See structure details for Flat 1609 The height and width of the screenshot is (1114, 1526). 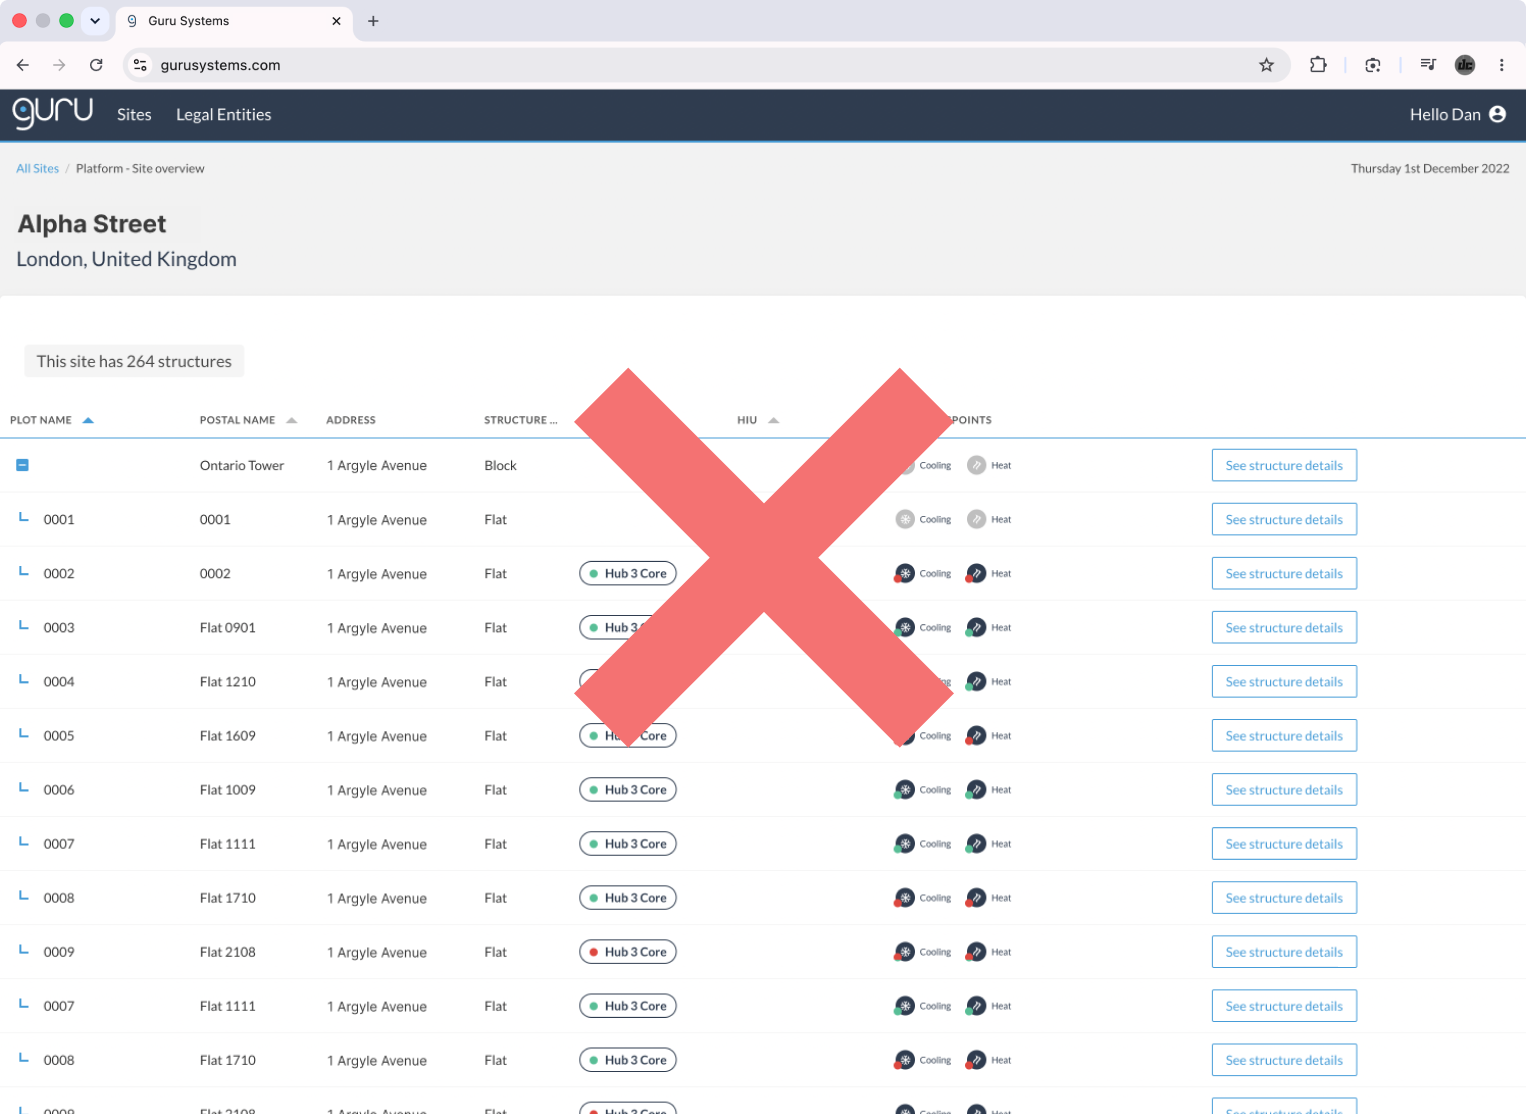click(1284, 735)
